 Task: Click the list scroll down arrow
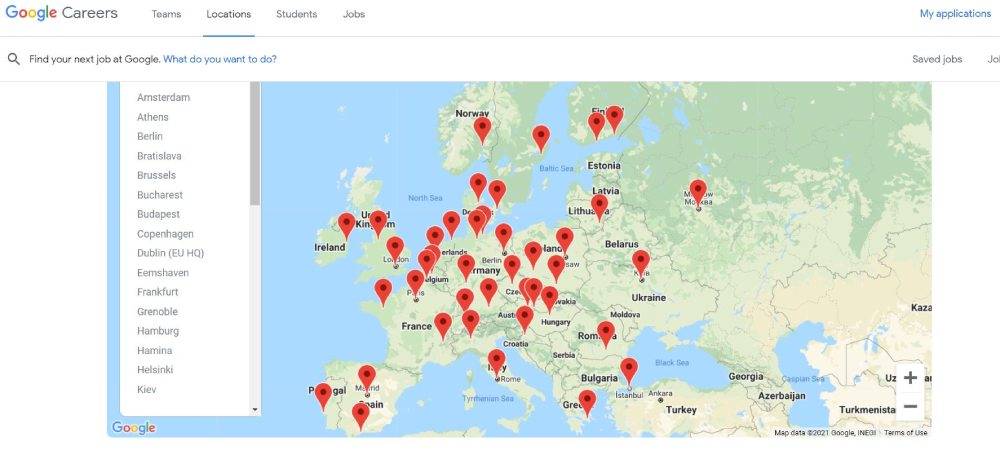(255, 410)
